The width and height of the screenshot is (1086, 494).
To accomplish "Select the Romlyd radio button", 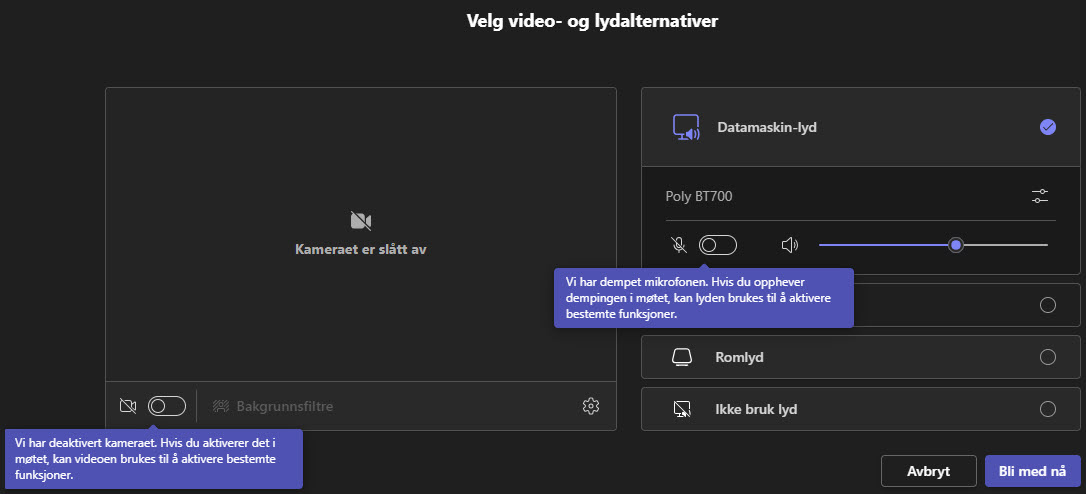I will (x=1048, y=358).
